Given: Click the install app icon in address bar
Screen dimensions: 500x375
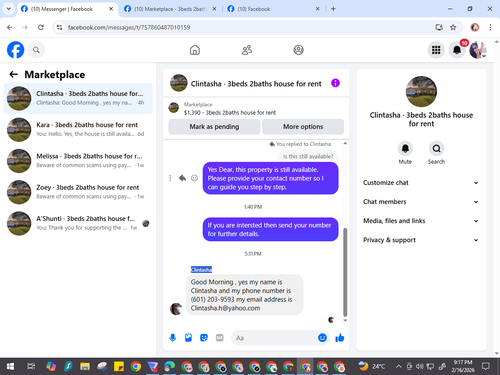Looking at the screenshot, I should (x=439, y=27).
